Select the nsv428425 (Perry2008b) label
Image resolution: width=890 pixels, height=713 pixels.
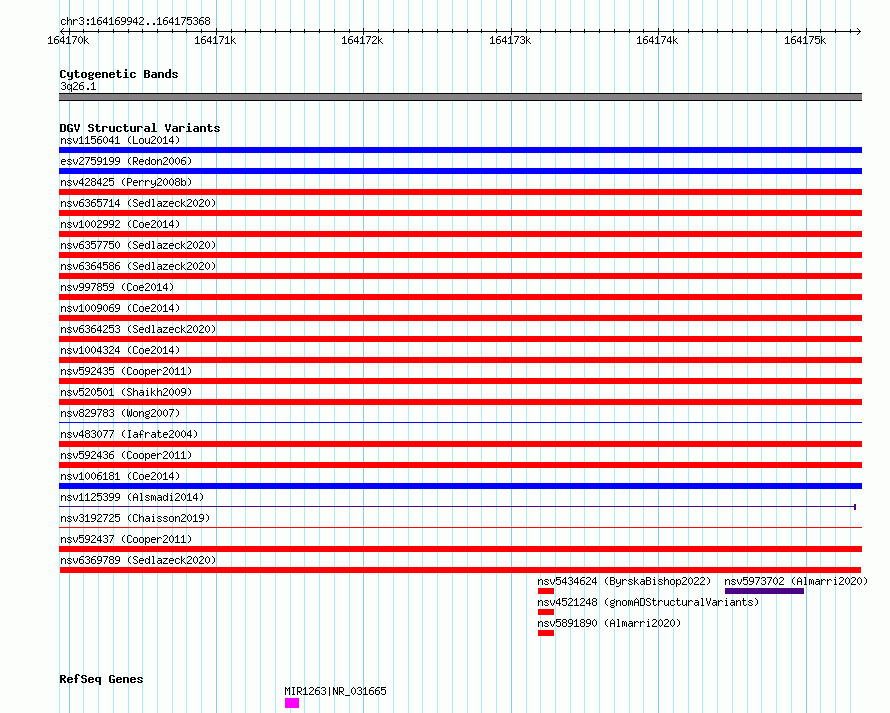click(x=126, y=182)
